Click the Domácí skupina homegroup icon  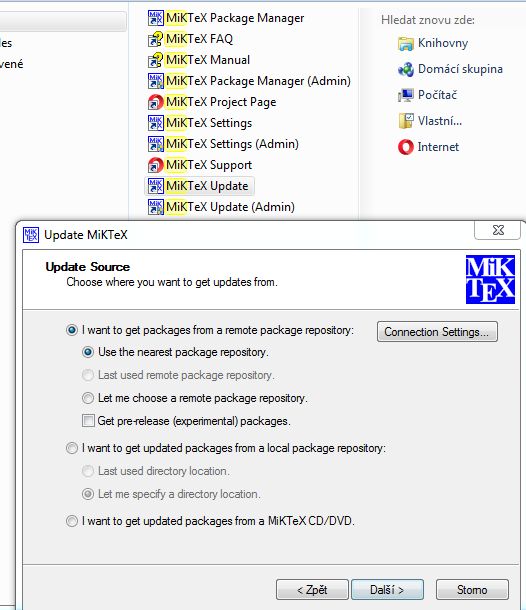[405, 70]
